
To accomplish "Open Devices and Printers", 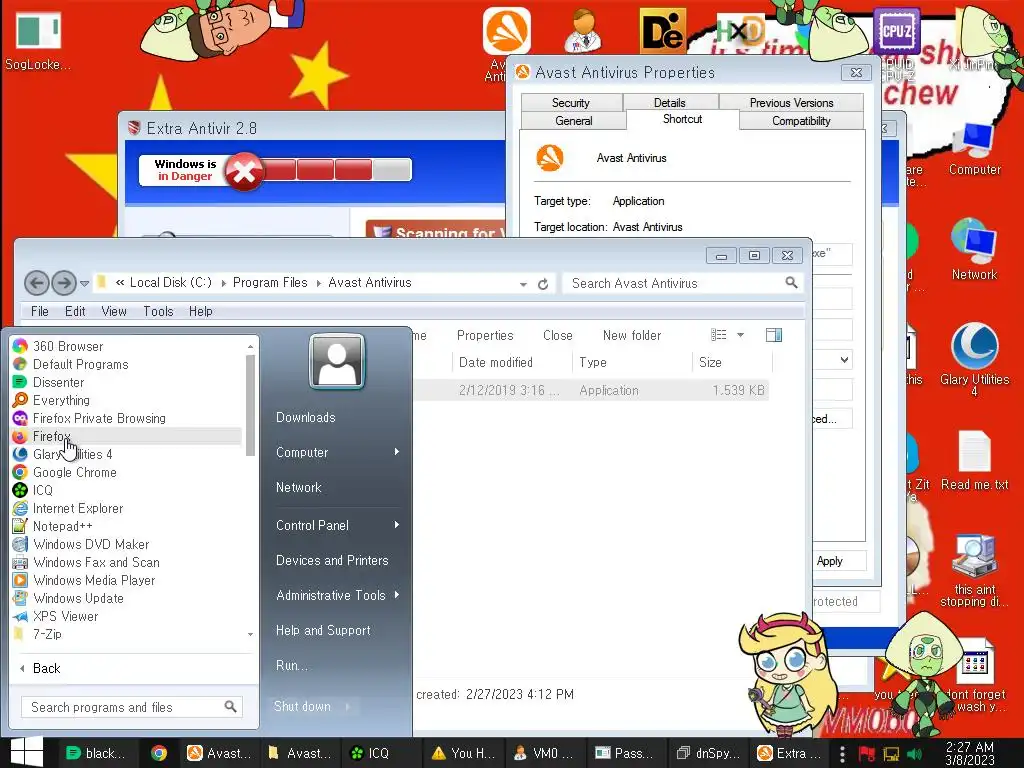I will pyautogui.click(x=332, y=560).
